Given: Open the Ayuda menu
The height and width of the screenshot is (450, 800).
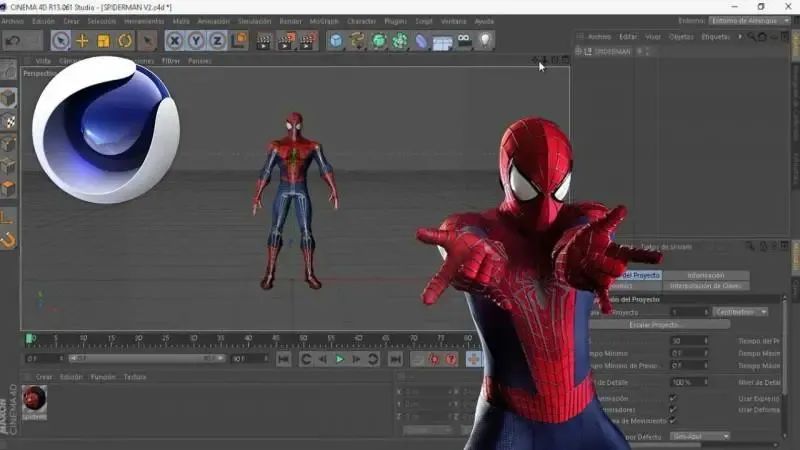Looking at the screenshot, I should [x=484, y=21].
